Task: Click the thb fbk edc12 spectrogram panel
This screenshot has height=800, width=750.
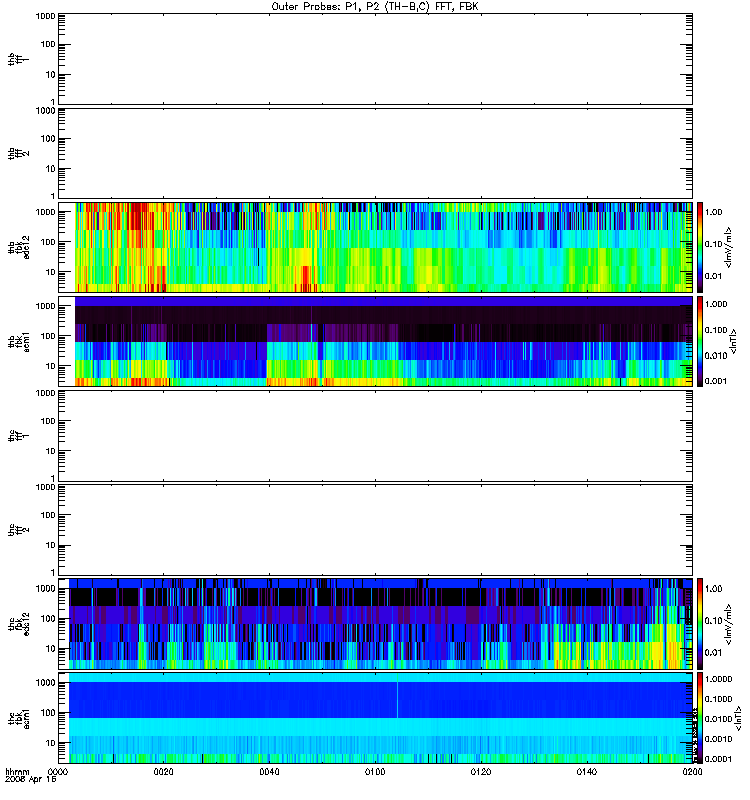Action: click(x=375, y=247)
